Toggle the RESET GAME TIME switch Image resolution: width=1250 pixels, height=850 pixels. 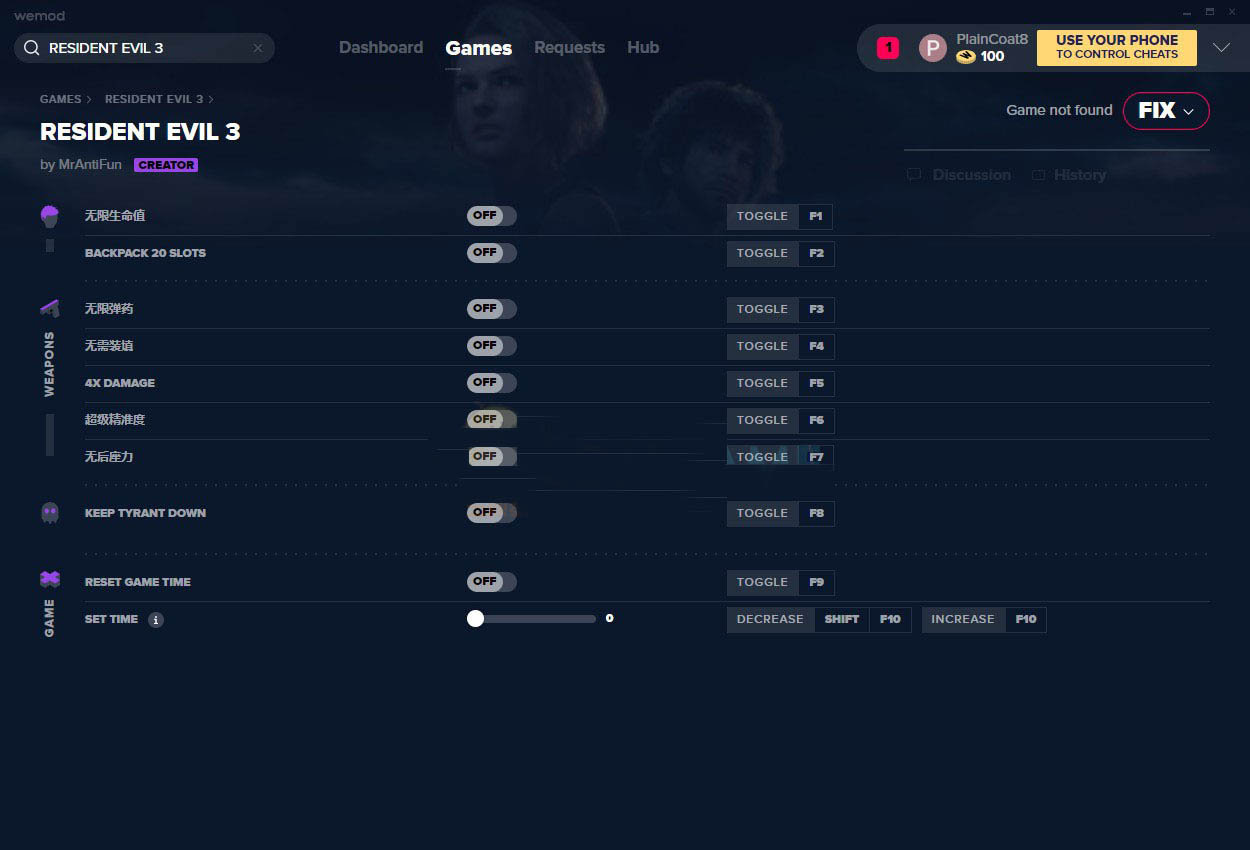coord(492,582)
